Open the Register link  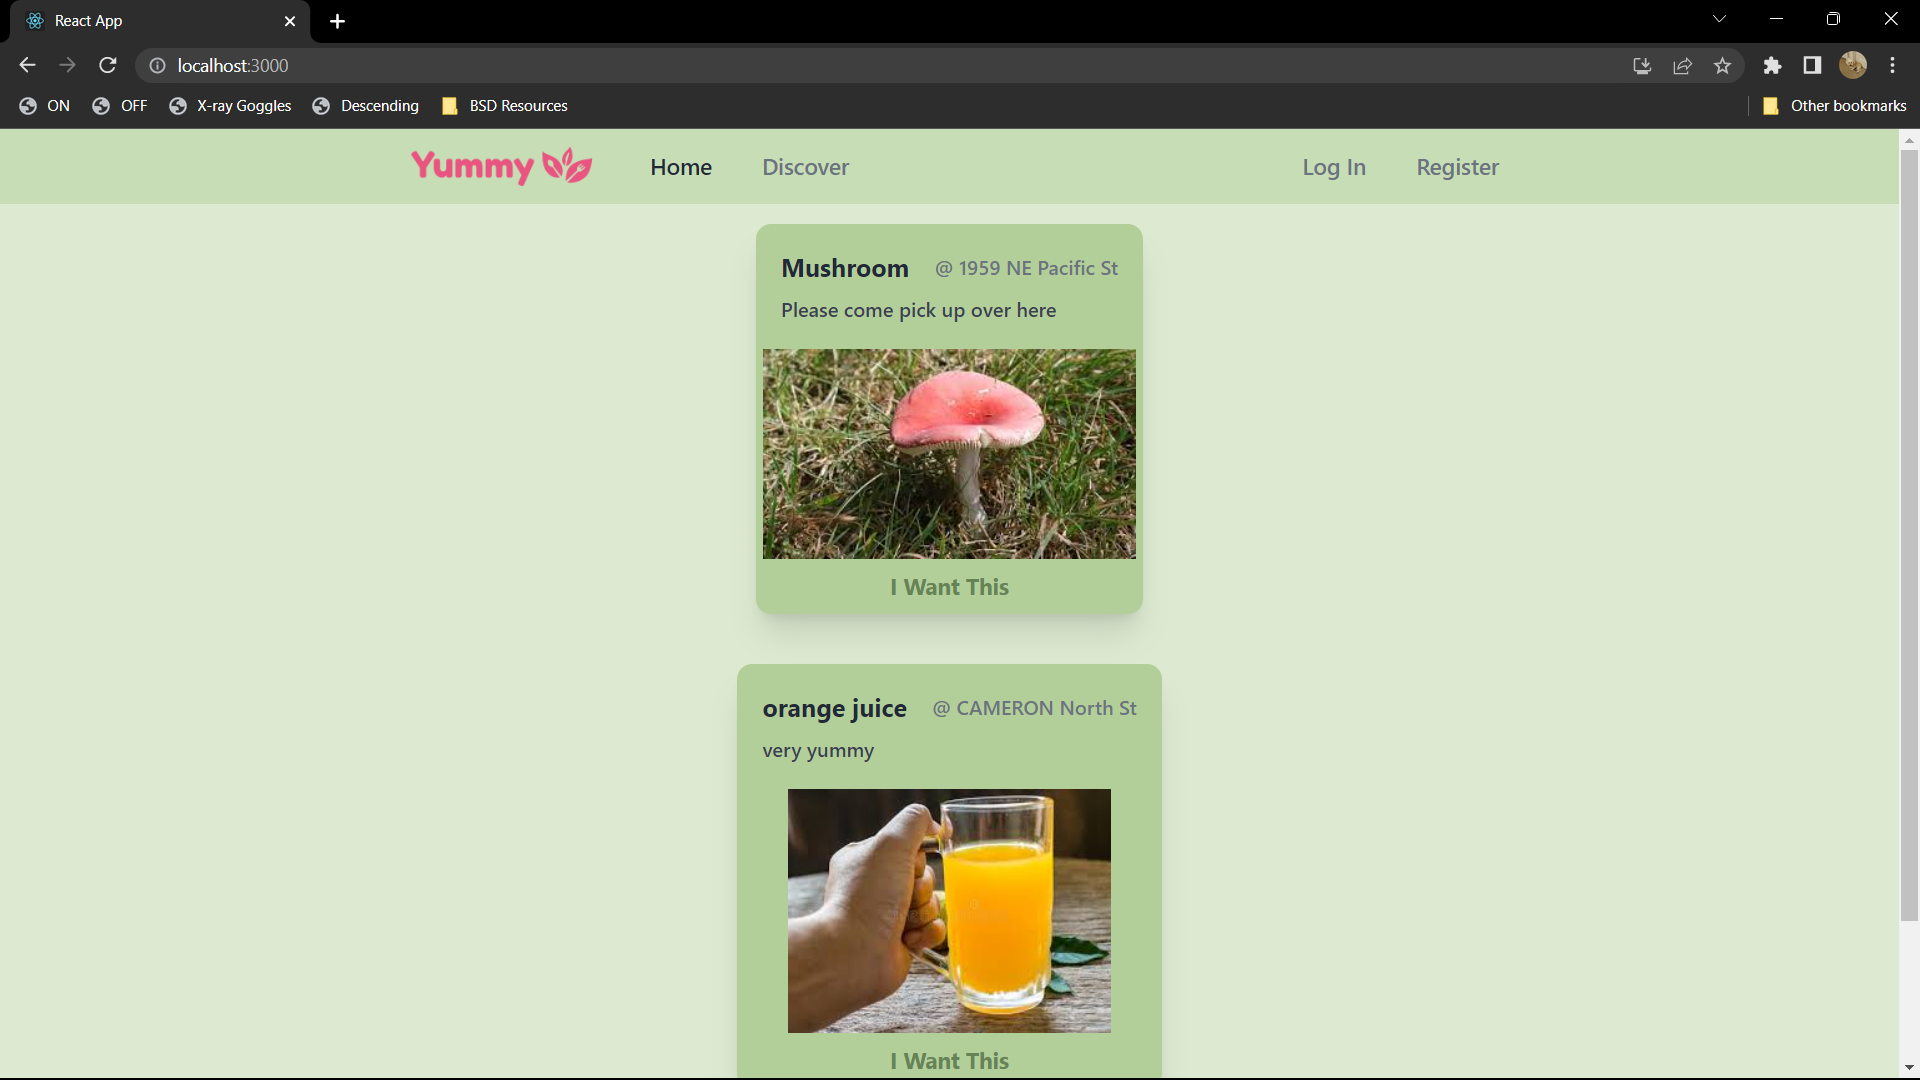point(1457,167)
